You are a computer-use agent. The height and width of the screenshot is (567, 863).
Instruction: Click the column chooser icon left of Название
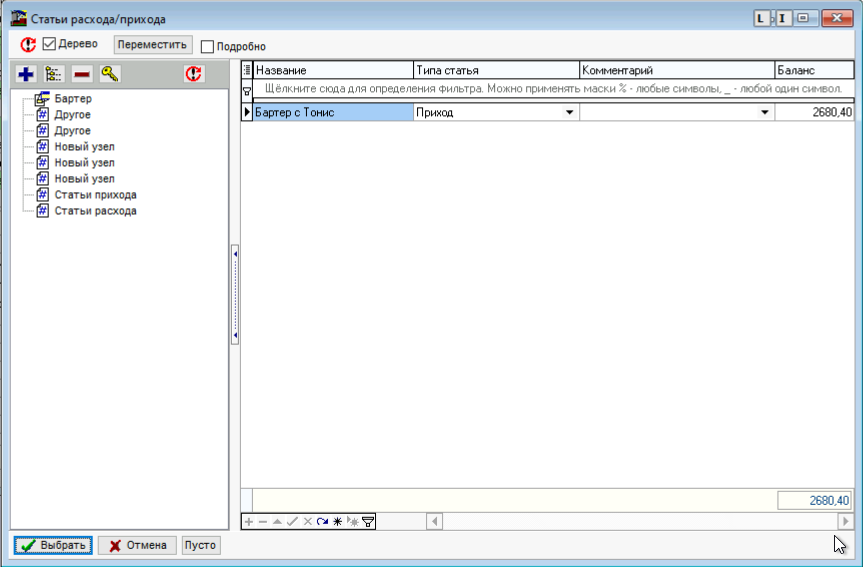point(247,70)
